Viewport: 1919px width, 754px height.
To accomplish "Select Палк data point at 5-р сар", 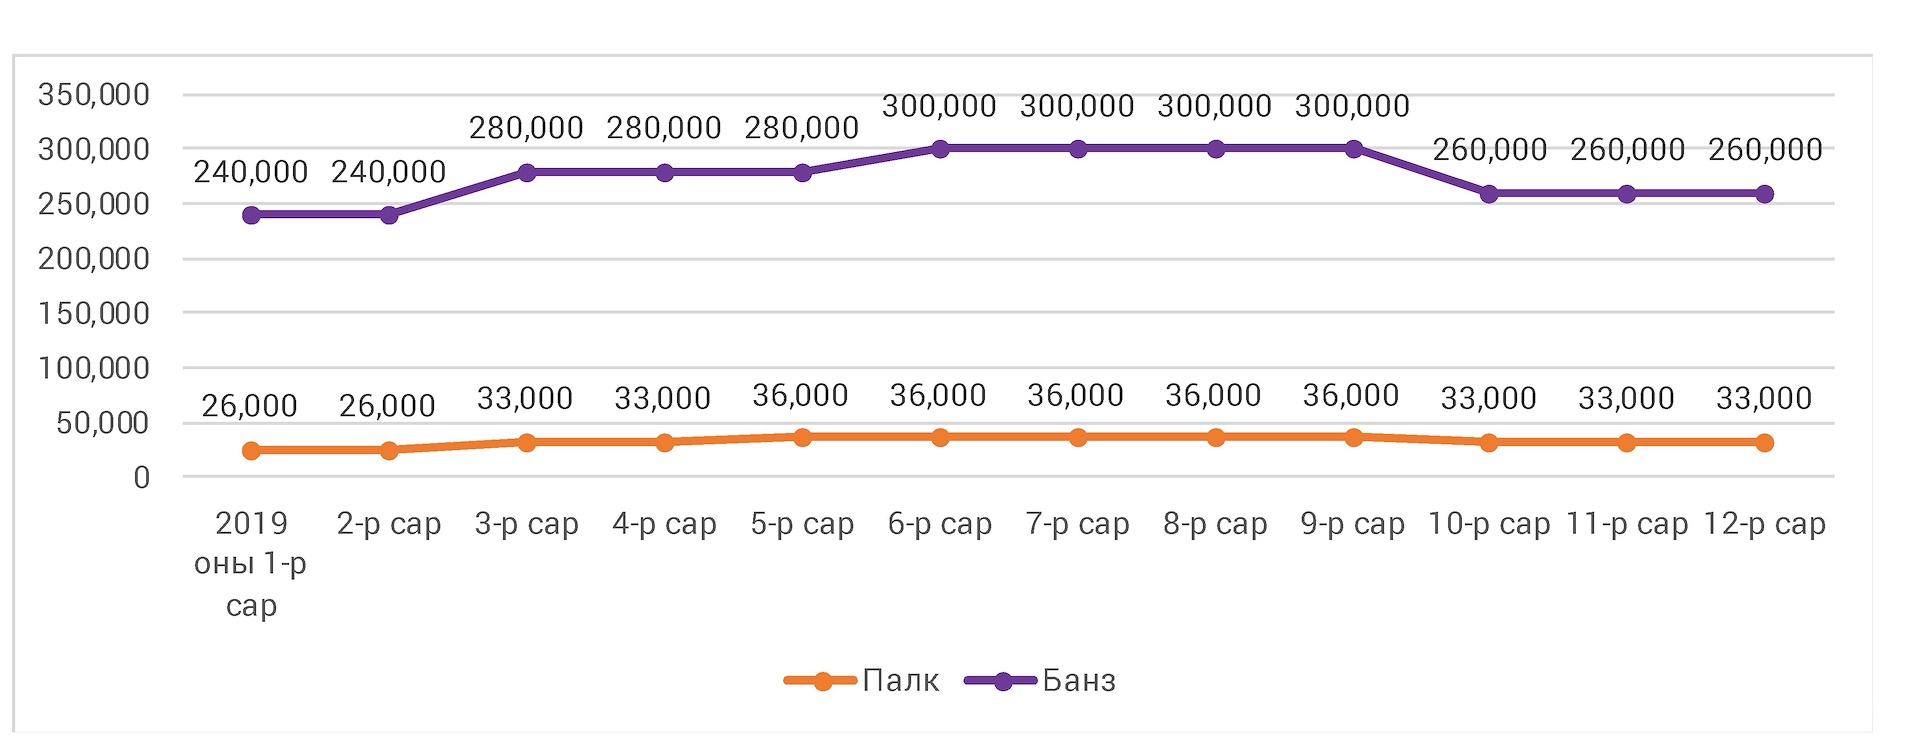I will click(x=802, y=437).
